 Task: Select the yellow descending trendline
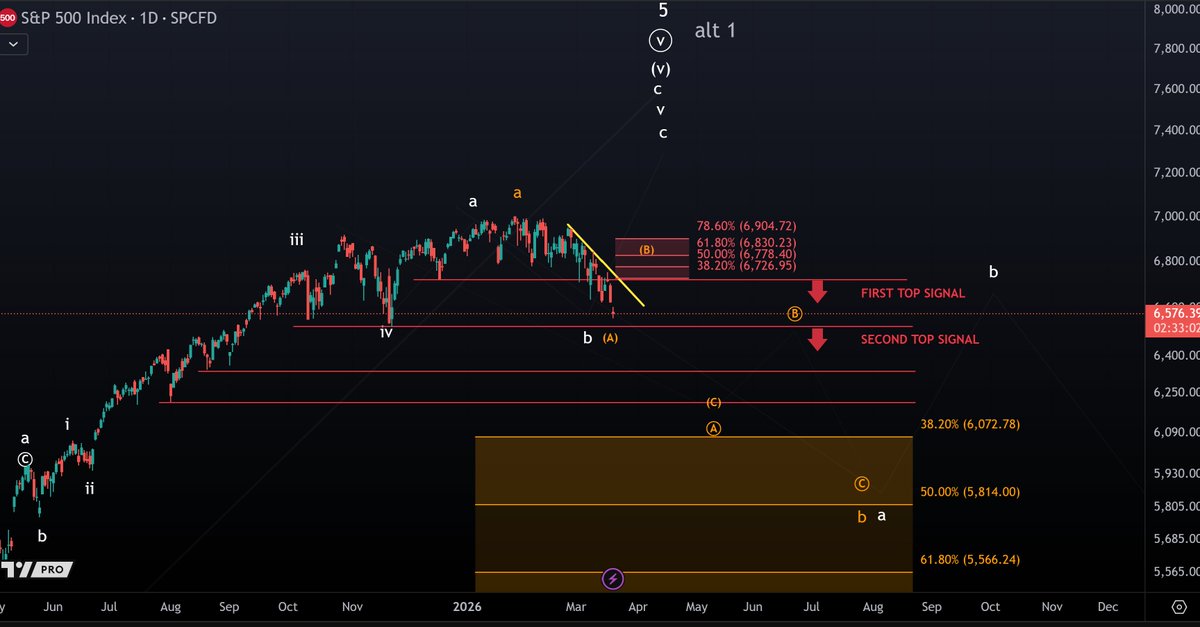pyautogui.click(x=605, y=264)
